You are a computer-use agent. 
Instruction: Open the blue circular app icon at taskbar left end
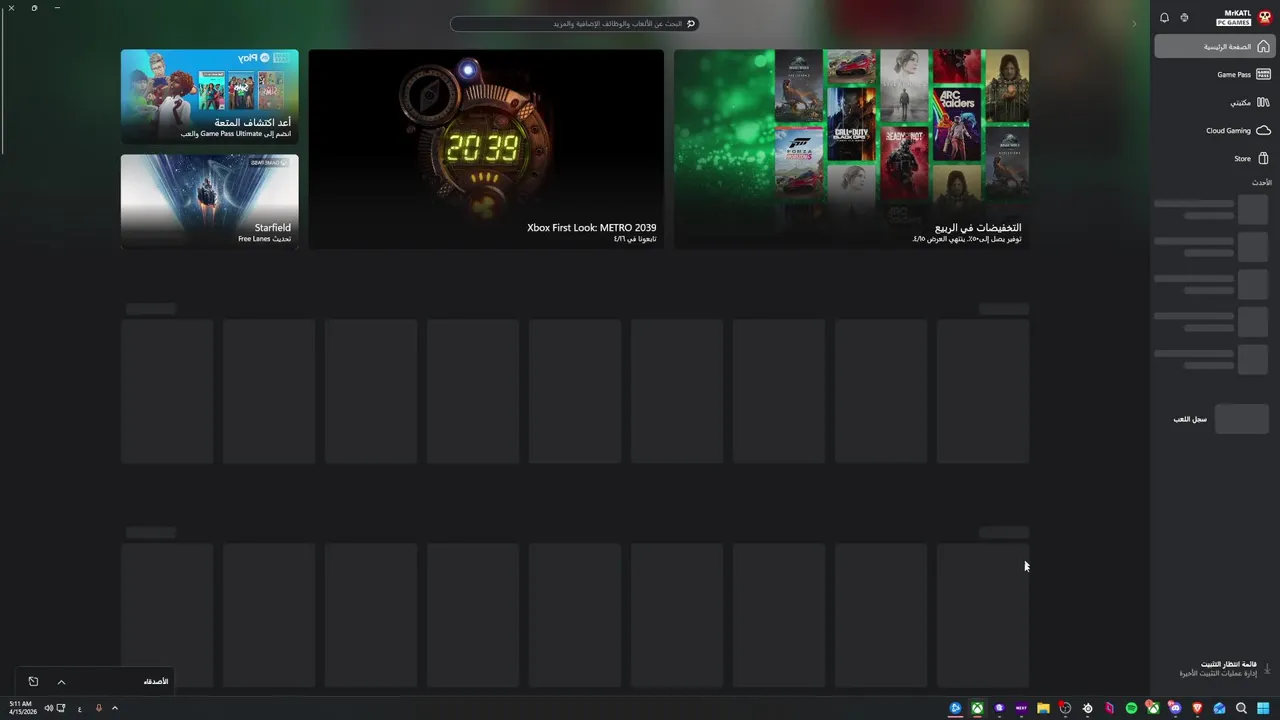(x=955, y=708)
